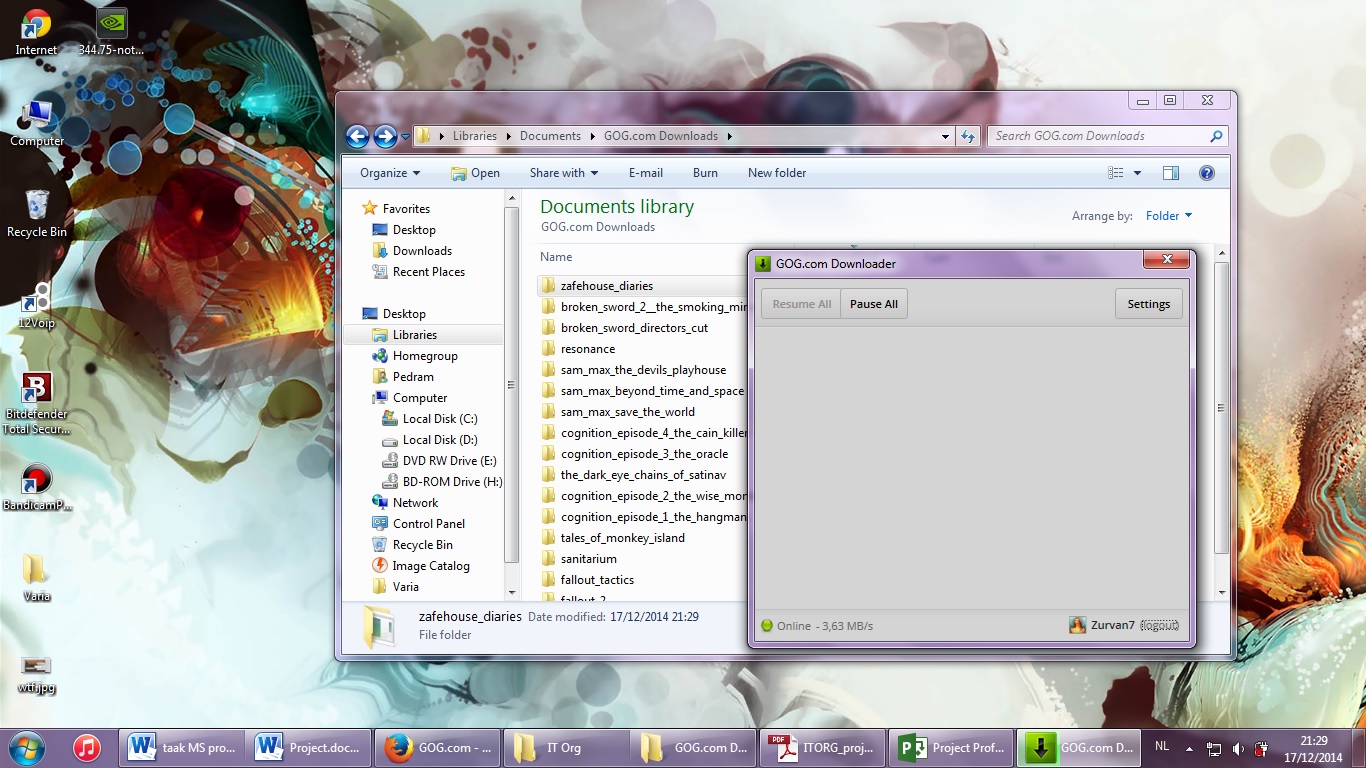The image size is (1366, 768).
Task: Open iTunes from the taskbar
Action: coord(87,747)
